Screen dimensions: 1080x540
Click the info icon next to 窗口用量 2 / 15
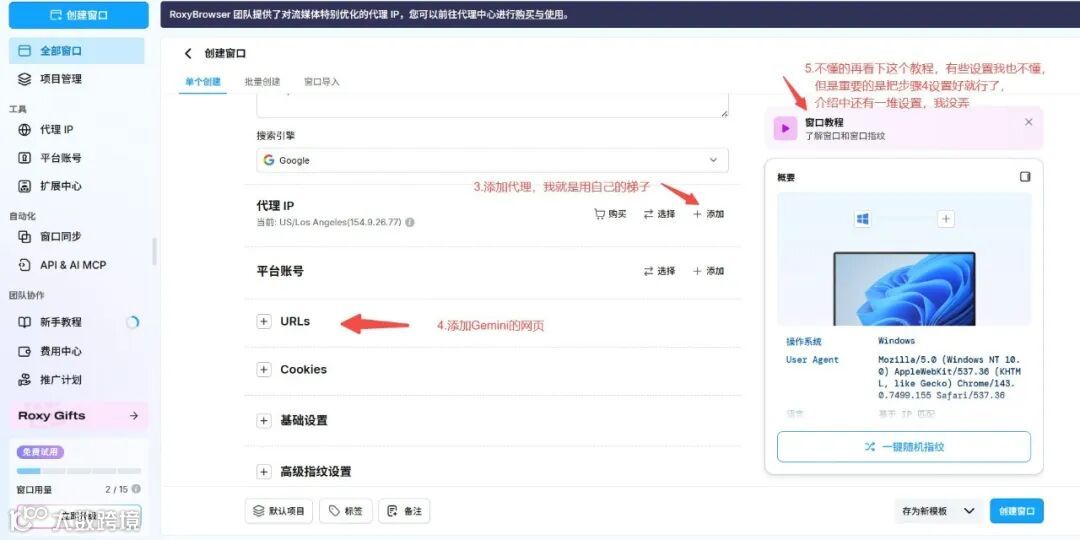point(136,489)
